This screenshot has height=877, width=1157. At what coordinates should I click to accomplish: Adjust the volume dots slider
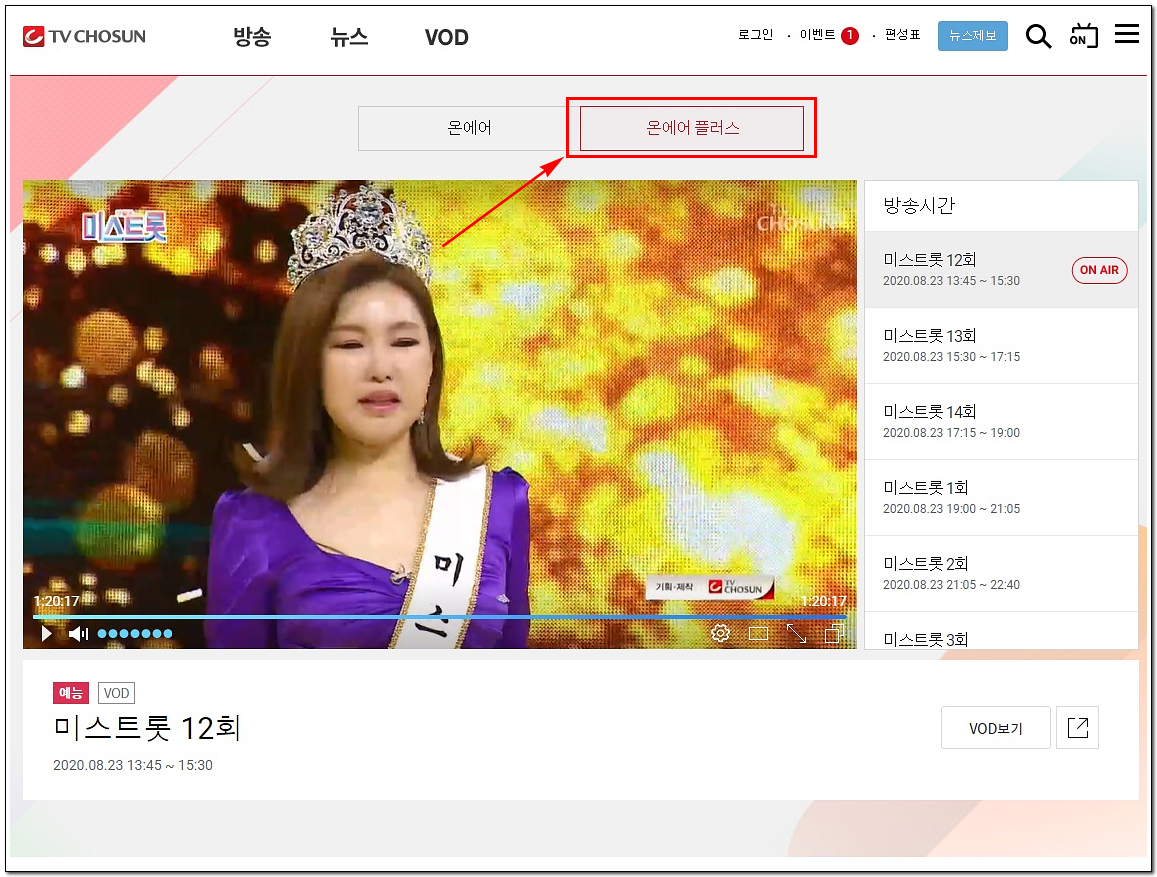(x=135, y=634)
